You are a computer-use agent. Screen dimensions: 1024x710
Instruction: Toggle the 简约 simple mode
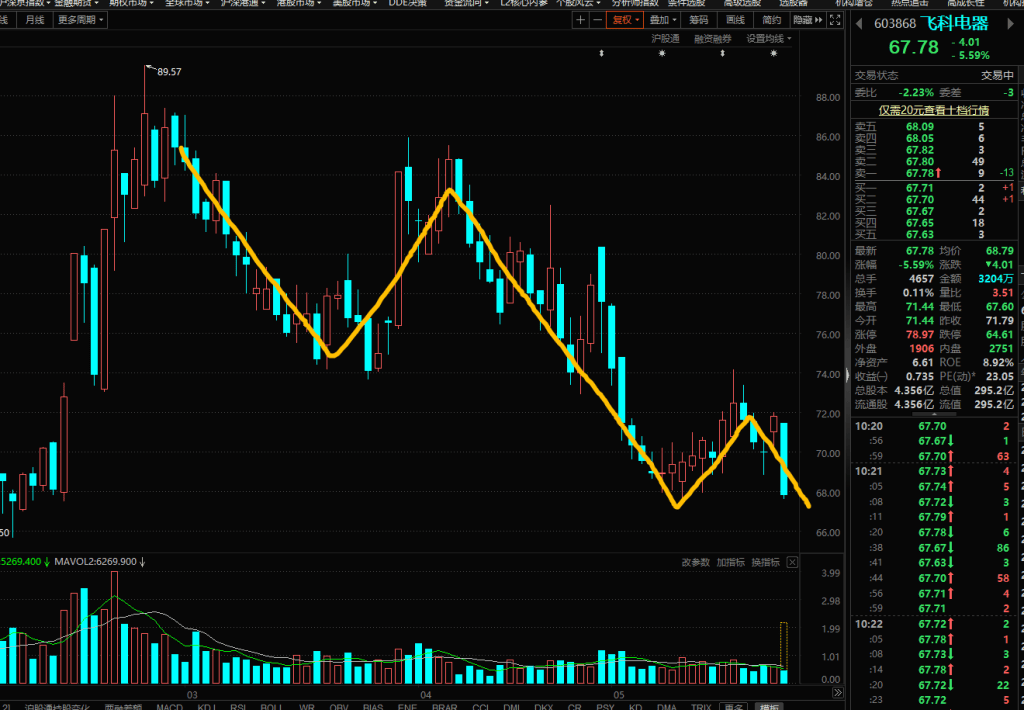pos(771,20)
